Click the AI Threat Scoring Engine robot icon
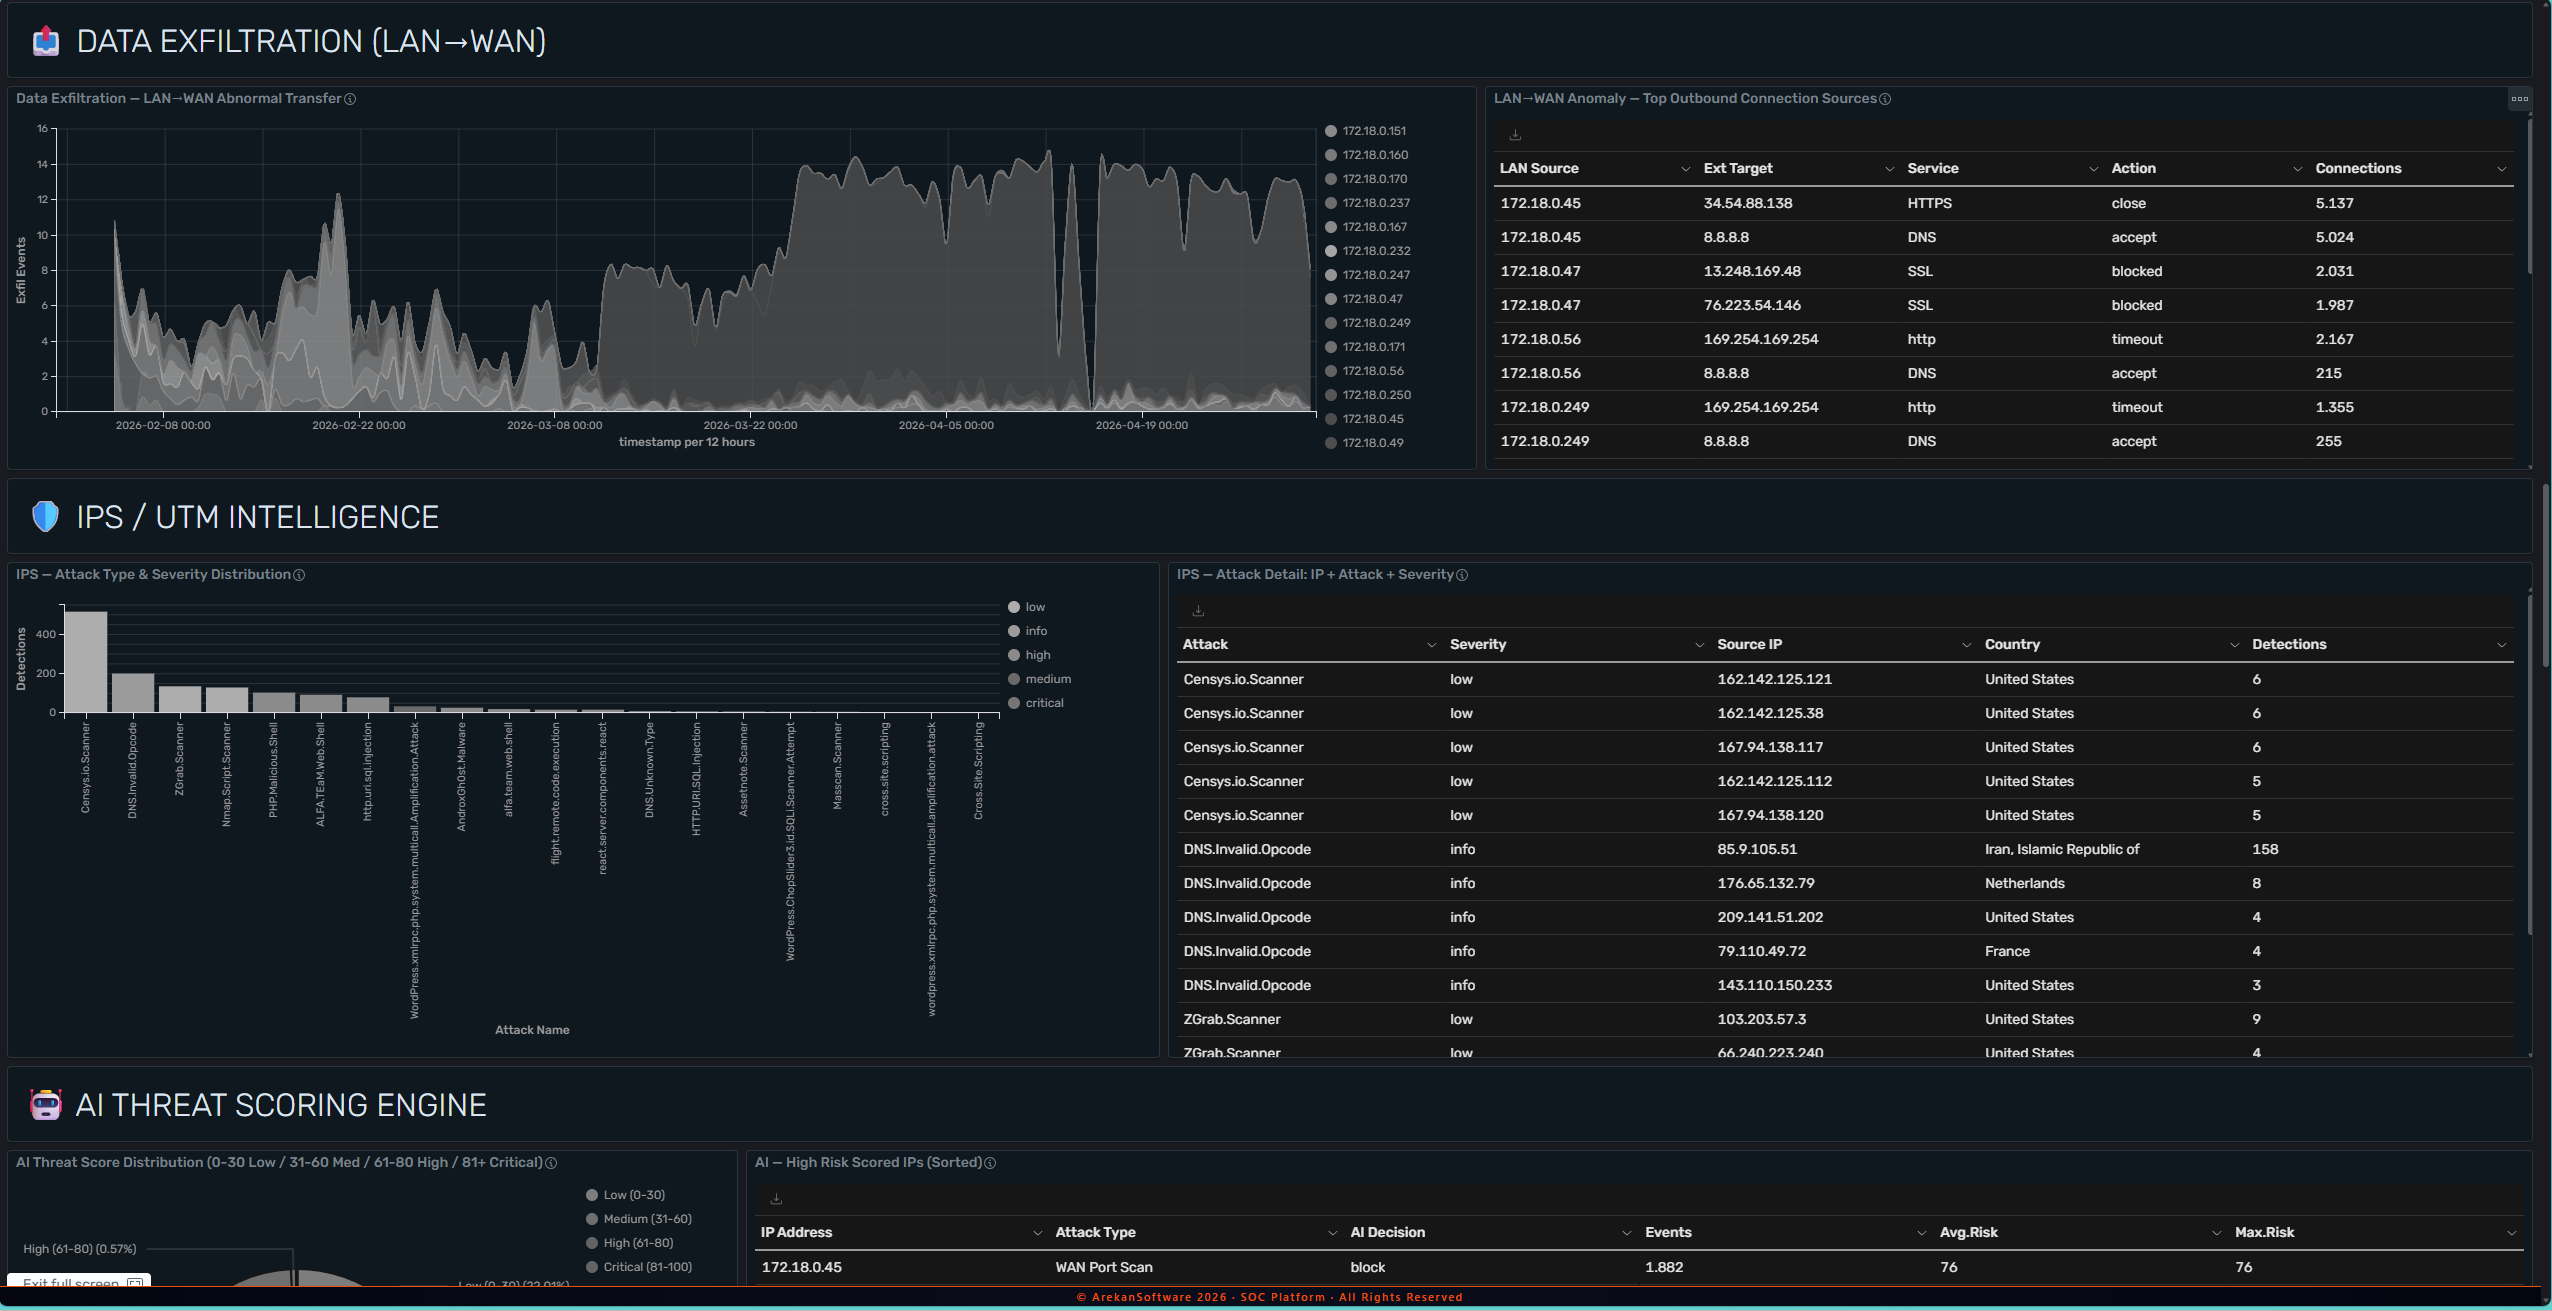 46,1105
